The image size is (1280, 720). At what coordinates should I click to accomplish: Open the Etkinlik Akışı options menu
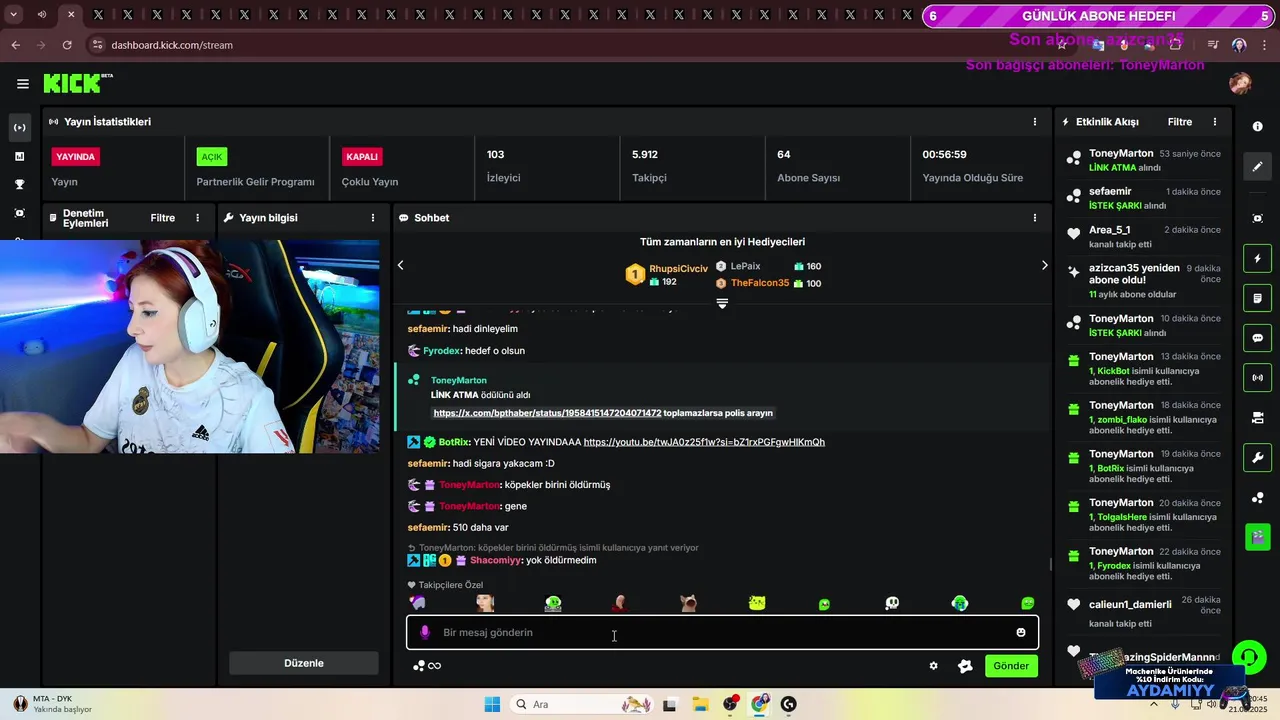(1215, 122)
